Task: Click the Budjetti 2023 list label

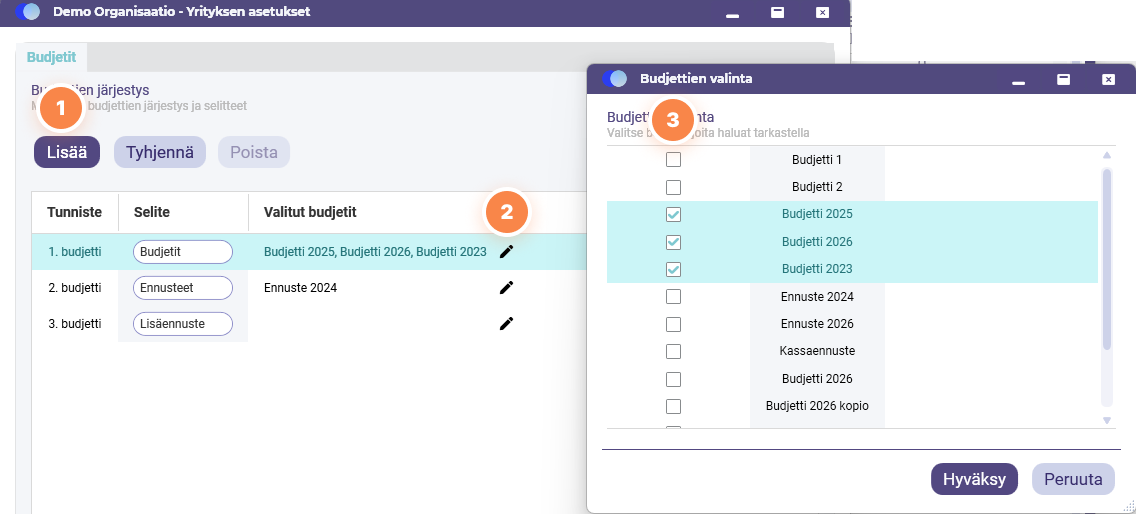Action: (817, 269)
